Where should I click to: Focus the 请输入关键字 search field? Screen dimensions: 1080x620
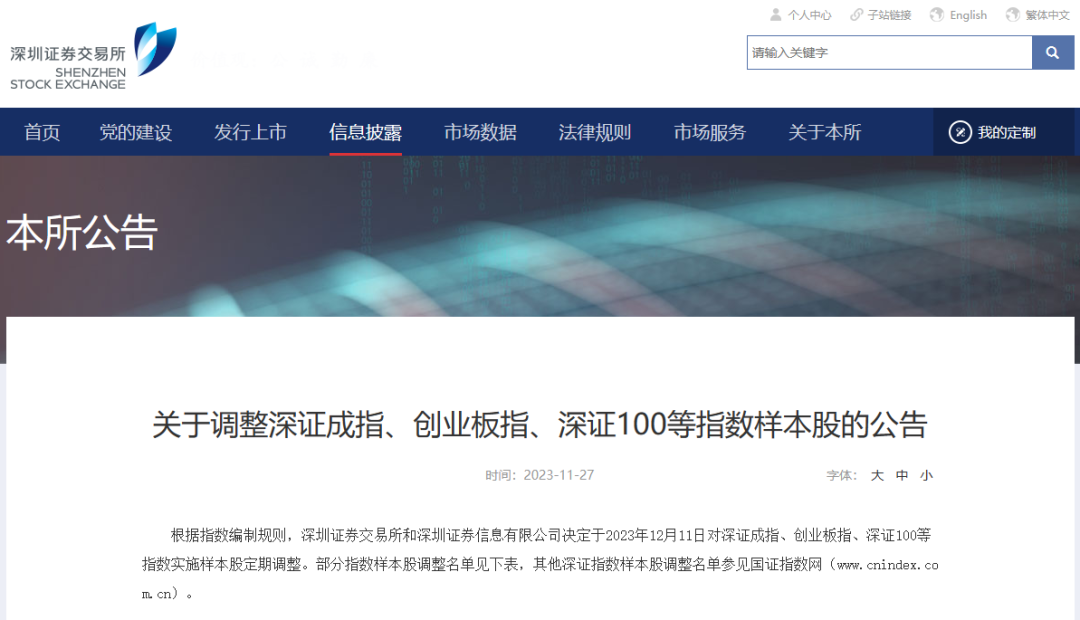tap(889, 52)
